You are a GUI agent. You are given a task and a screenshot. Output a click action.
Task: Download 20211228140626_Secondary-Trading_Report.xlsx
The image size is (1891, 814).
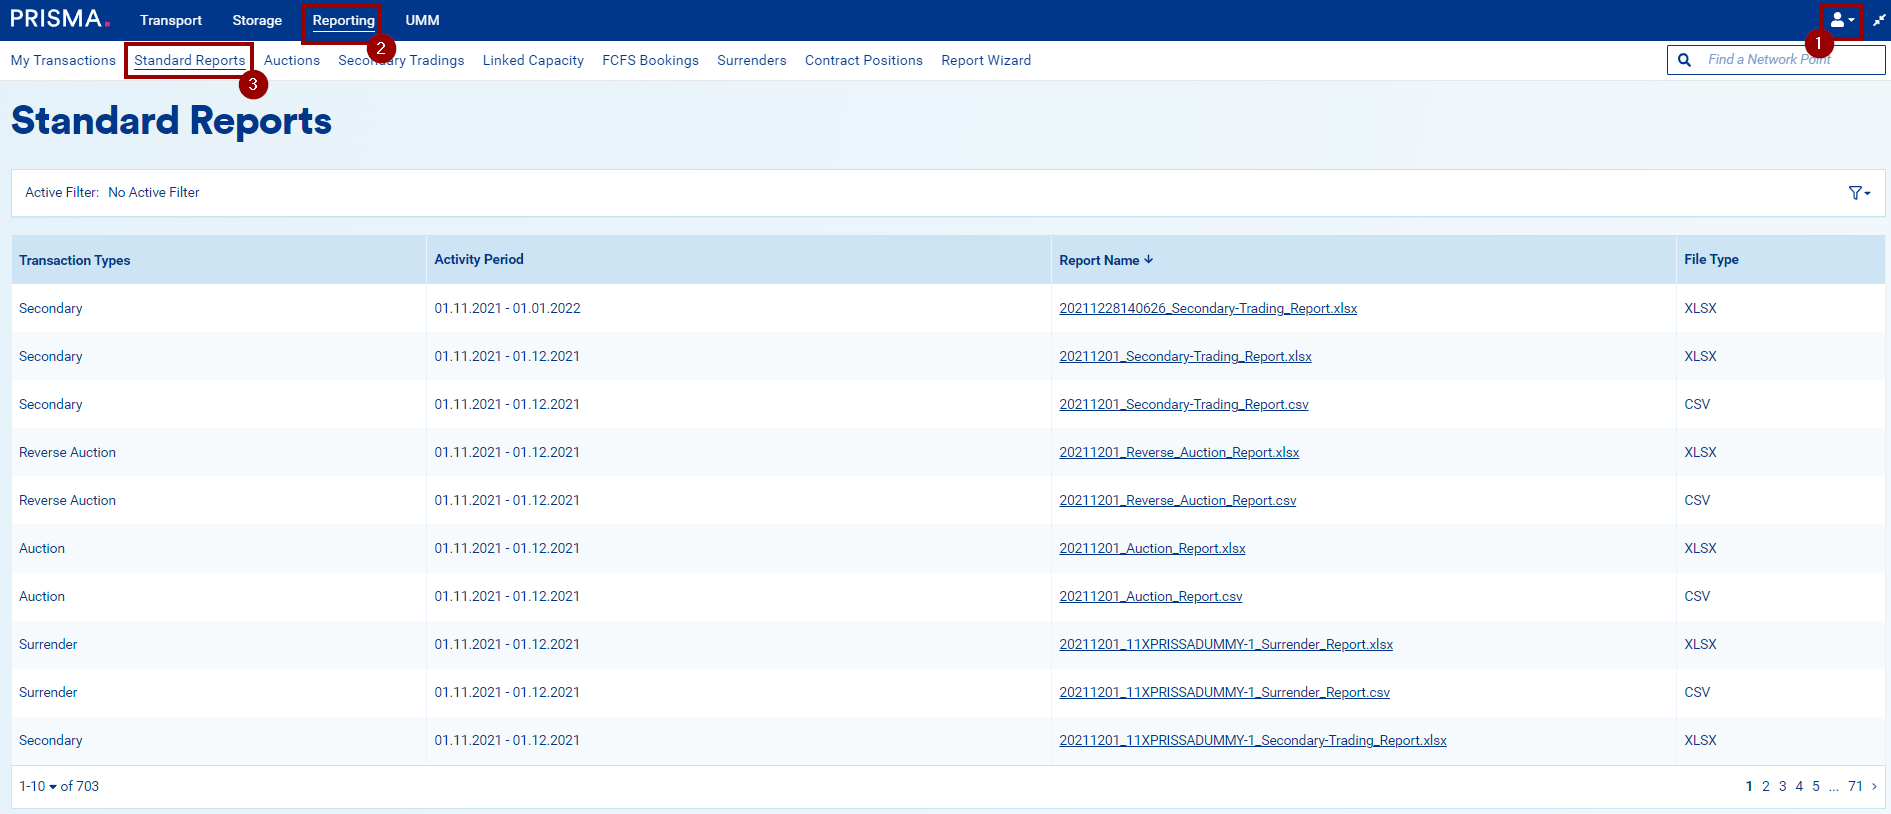(x=1207, y=309)
